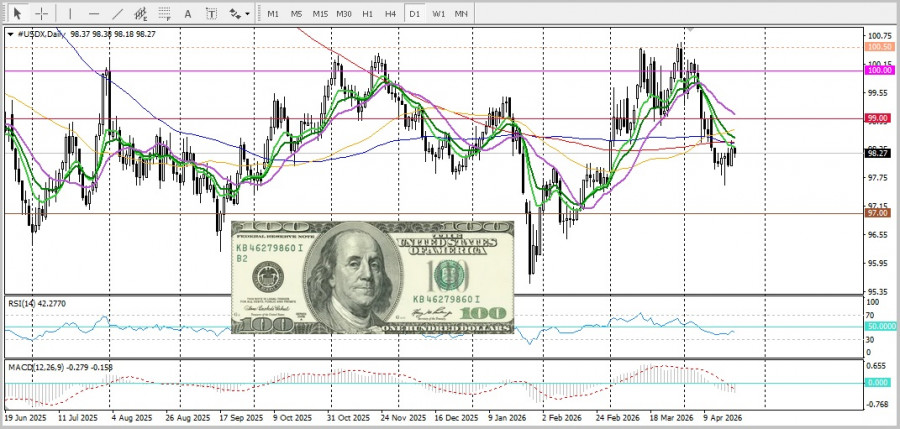Click the 100 dollar bill image

tap(373, 277)
